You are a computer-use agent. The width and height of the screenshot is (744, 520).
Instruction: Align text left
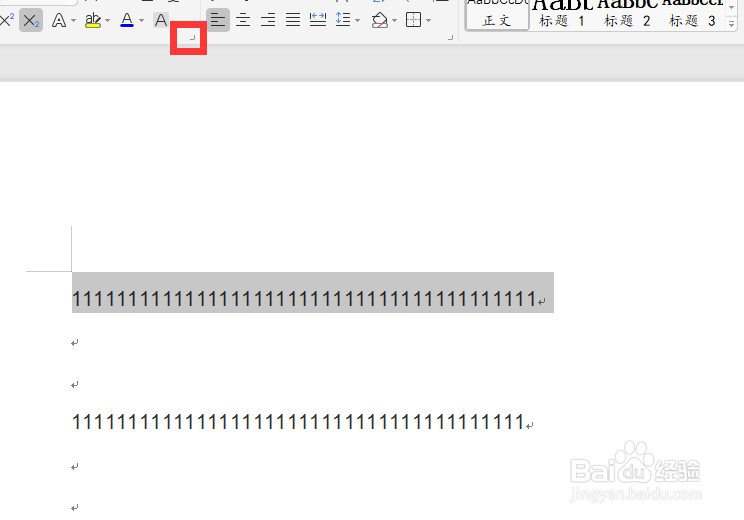(218, 20)
